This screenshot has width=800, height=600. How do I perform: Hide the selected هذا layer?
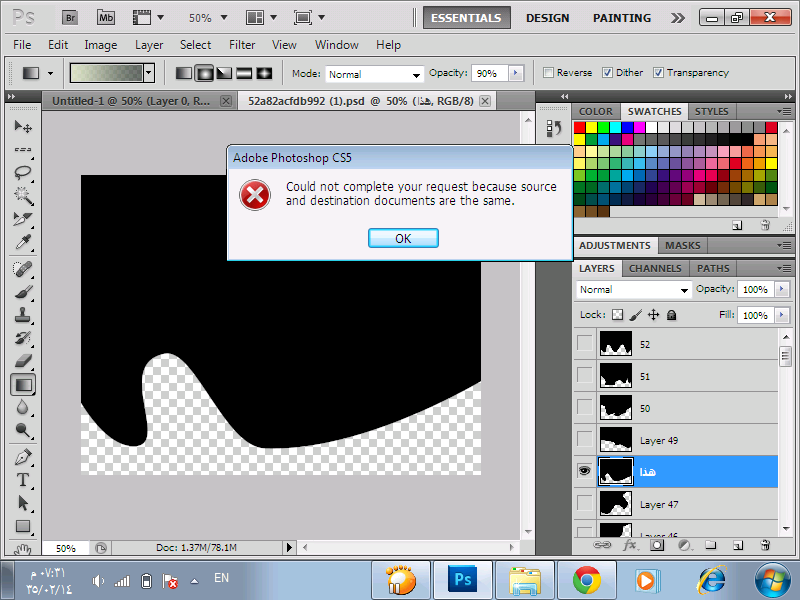point(584,472)
